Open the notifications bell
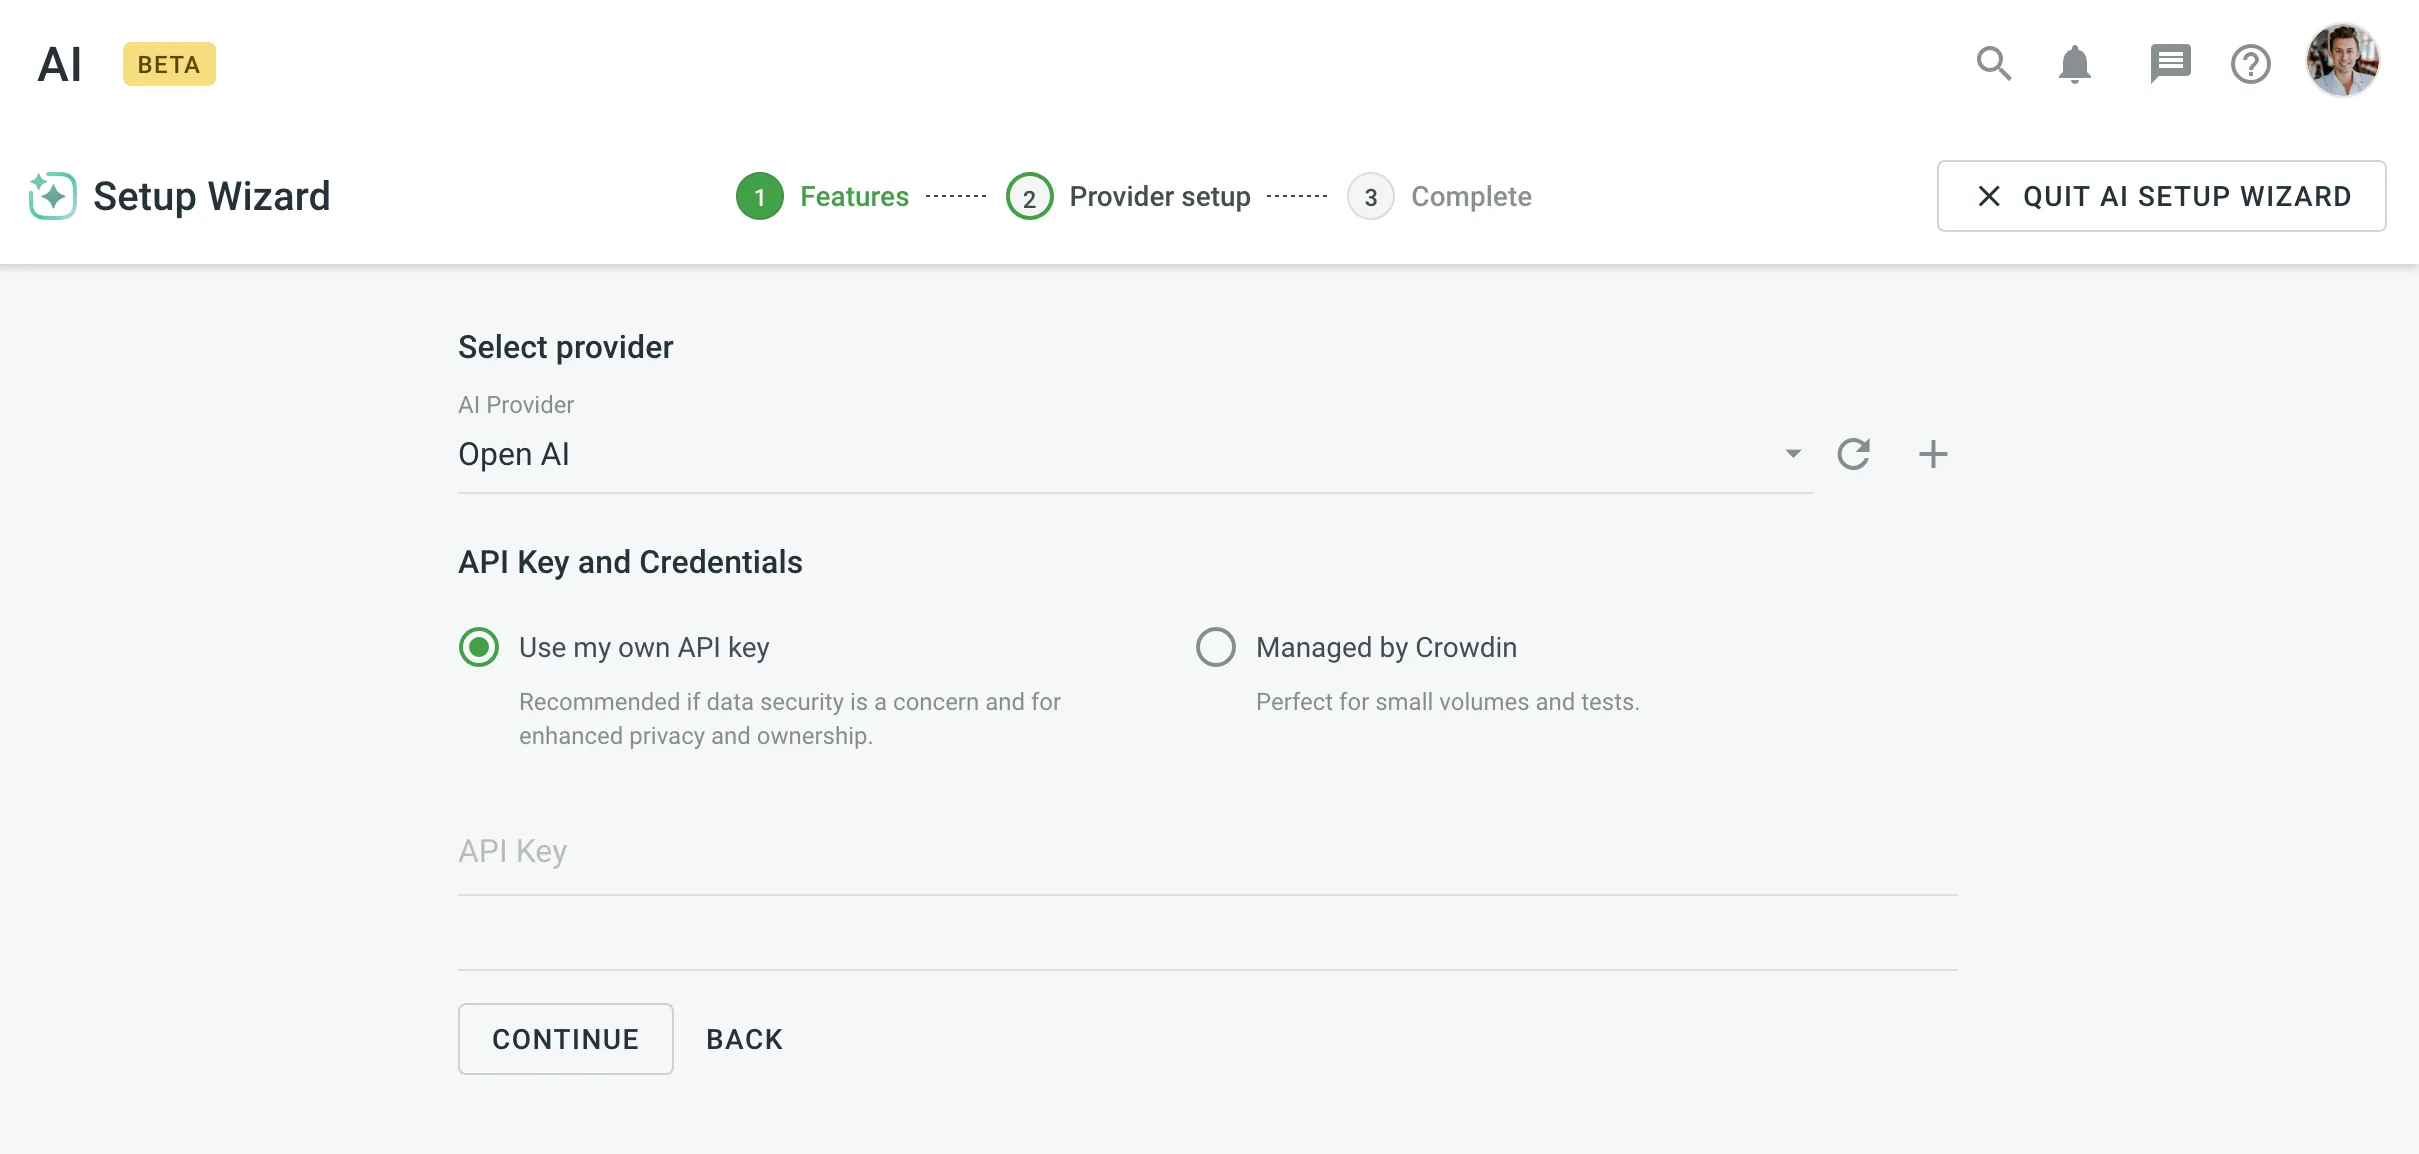The height and width of the screenshot is (1154, 2419). point(2074,64)
